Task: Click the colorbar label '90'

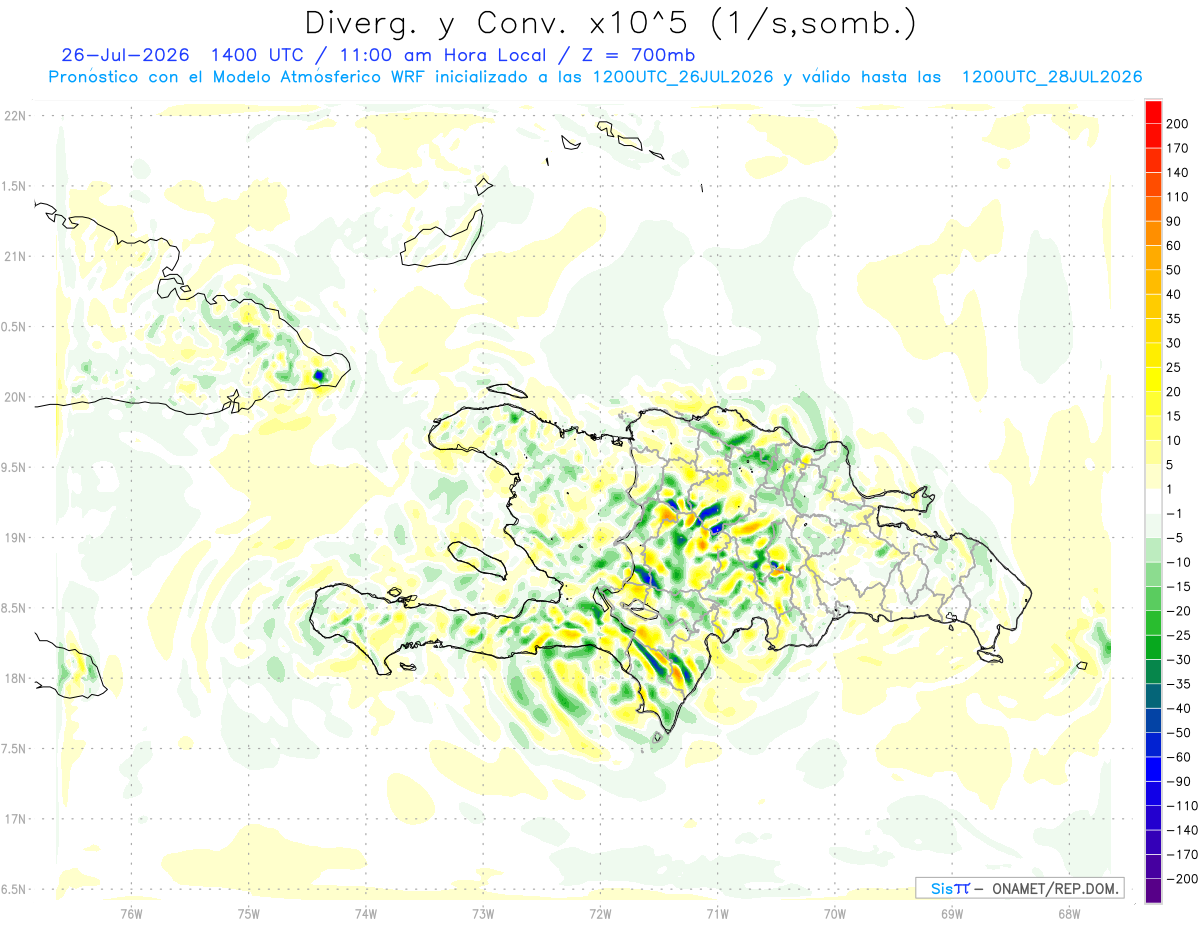Action: [1175, 221]
